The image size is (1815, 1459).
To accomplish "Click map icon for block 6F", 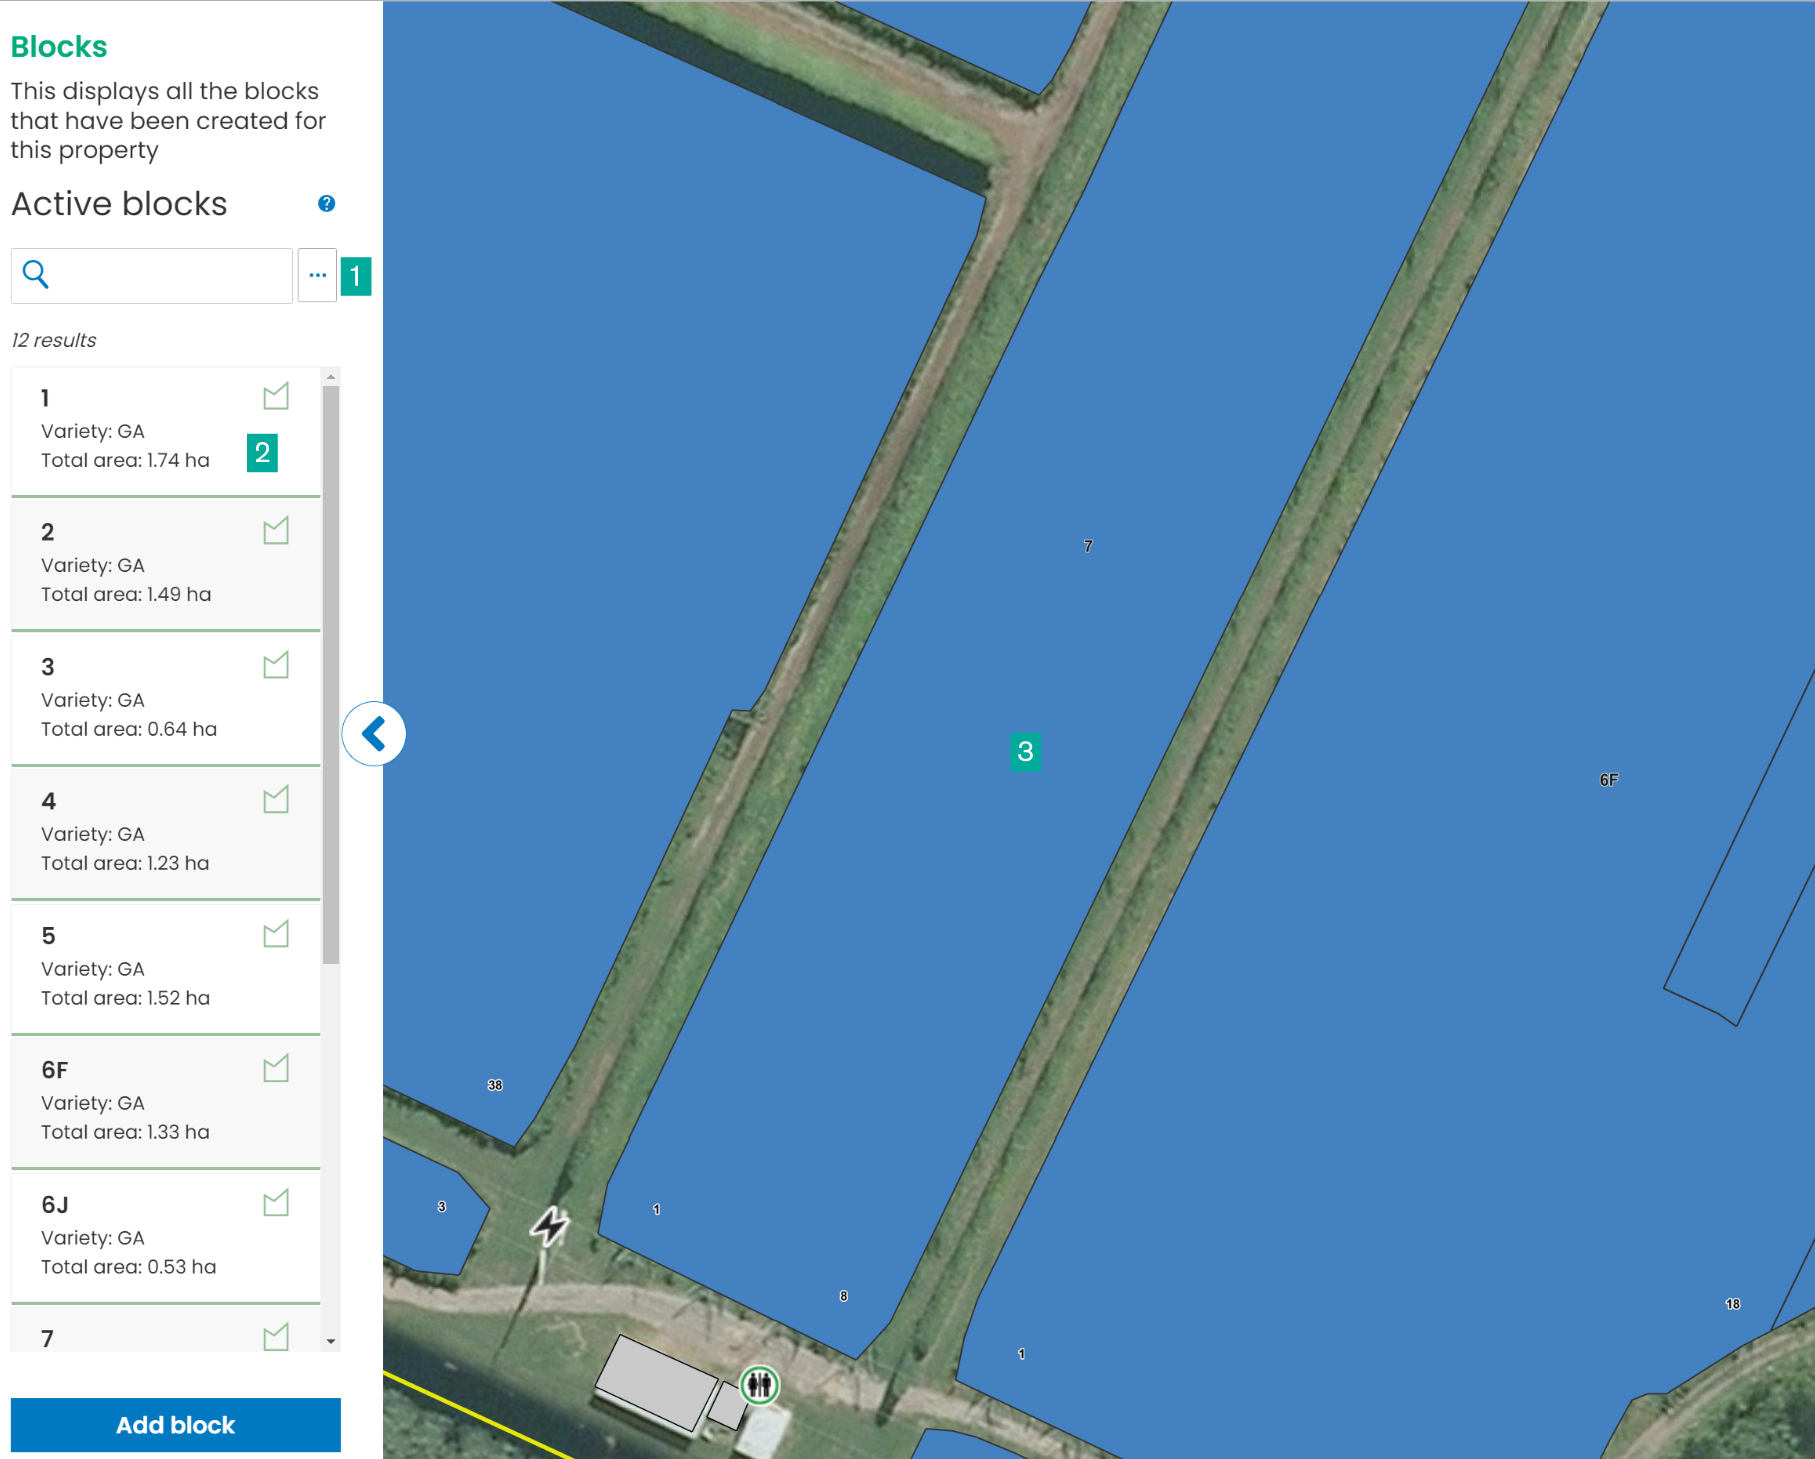I will [x=276, y=1069].
